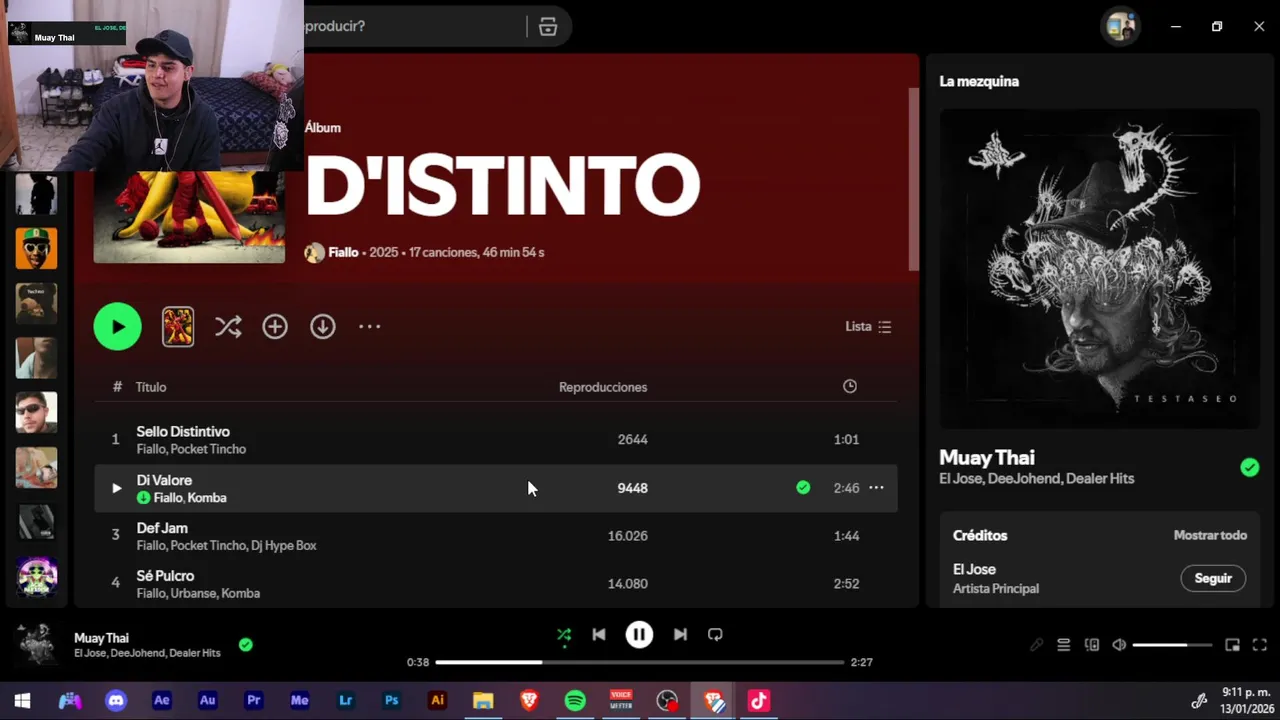1280x720 pixels.
Task: Click the Reproducciones column header
Action: (x=603, y=387)
